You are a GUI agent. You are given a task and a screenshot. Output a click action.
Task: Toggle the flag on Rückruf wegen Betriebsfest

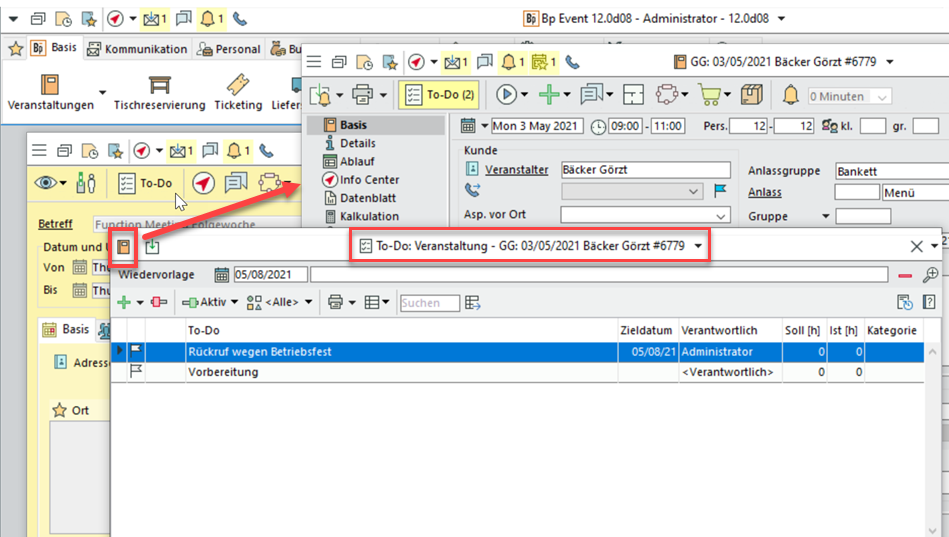(x=136, y=352)
